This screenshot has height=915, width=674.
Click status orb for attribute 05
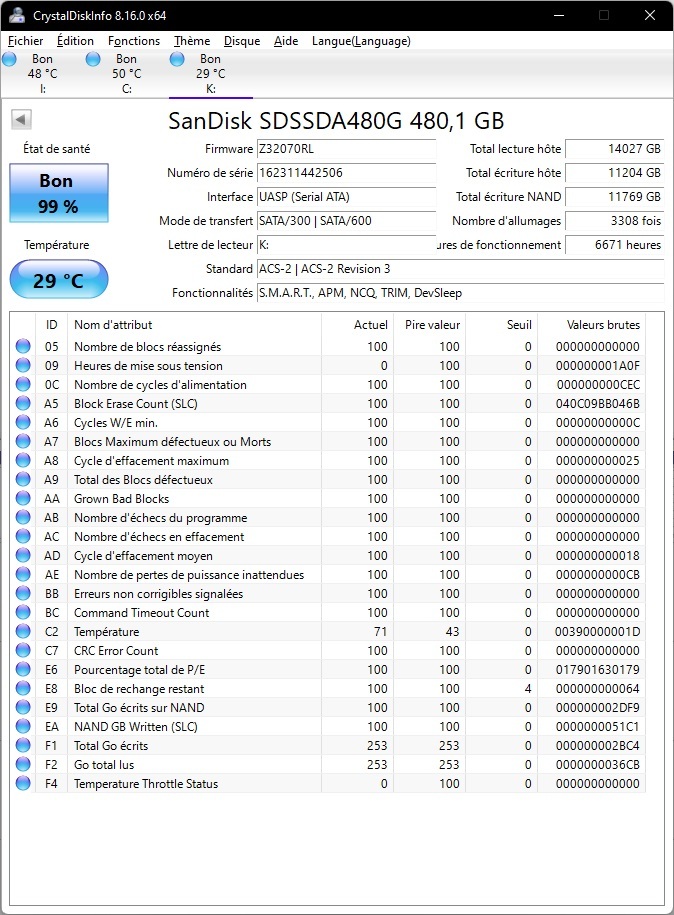pos(23,347)
